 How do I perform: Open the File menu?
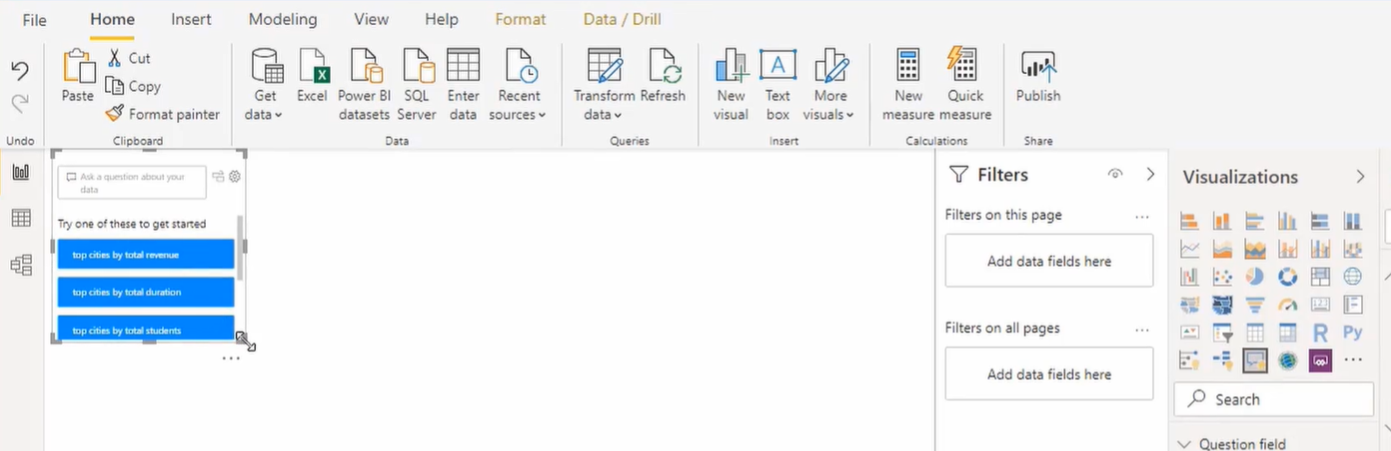click(x=35, y=20)
